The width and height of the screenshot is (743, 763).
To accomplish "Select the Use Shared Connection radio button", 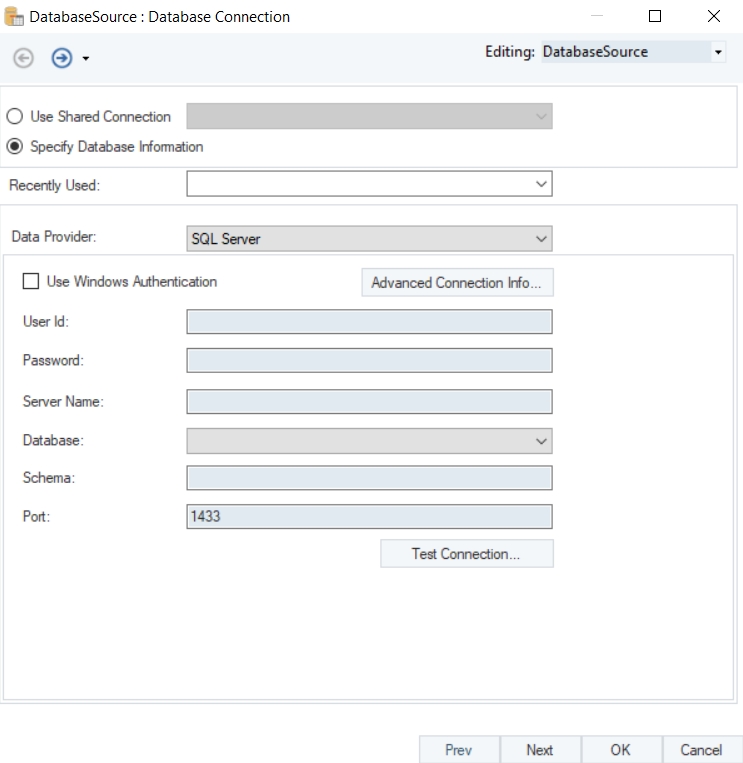I will click(x=15, y=117).
